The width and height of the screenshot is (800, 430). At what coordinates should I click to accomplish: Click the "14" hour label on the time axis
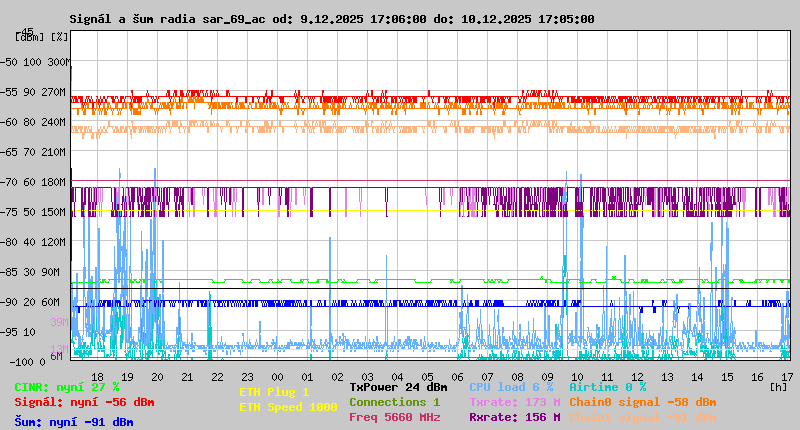(697, 377)
